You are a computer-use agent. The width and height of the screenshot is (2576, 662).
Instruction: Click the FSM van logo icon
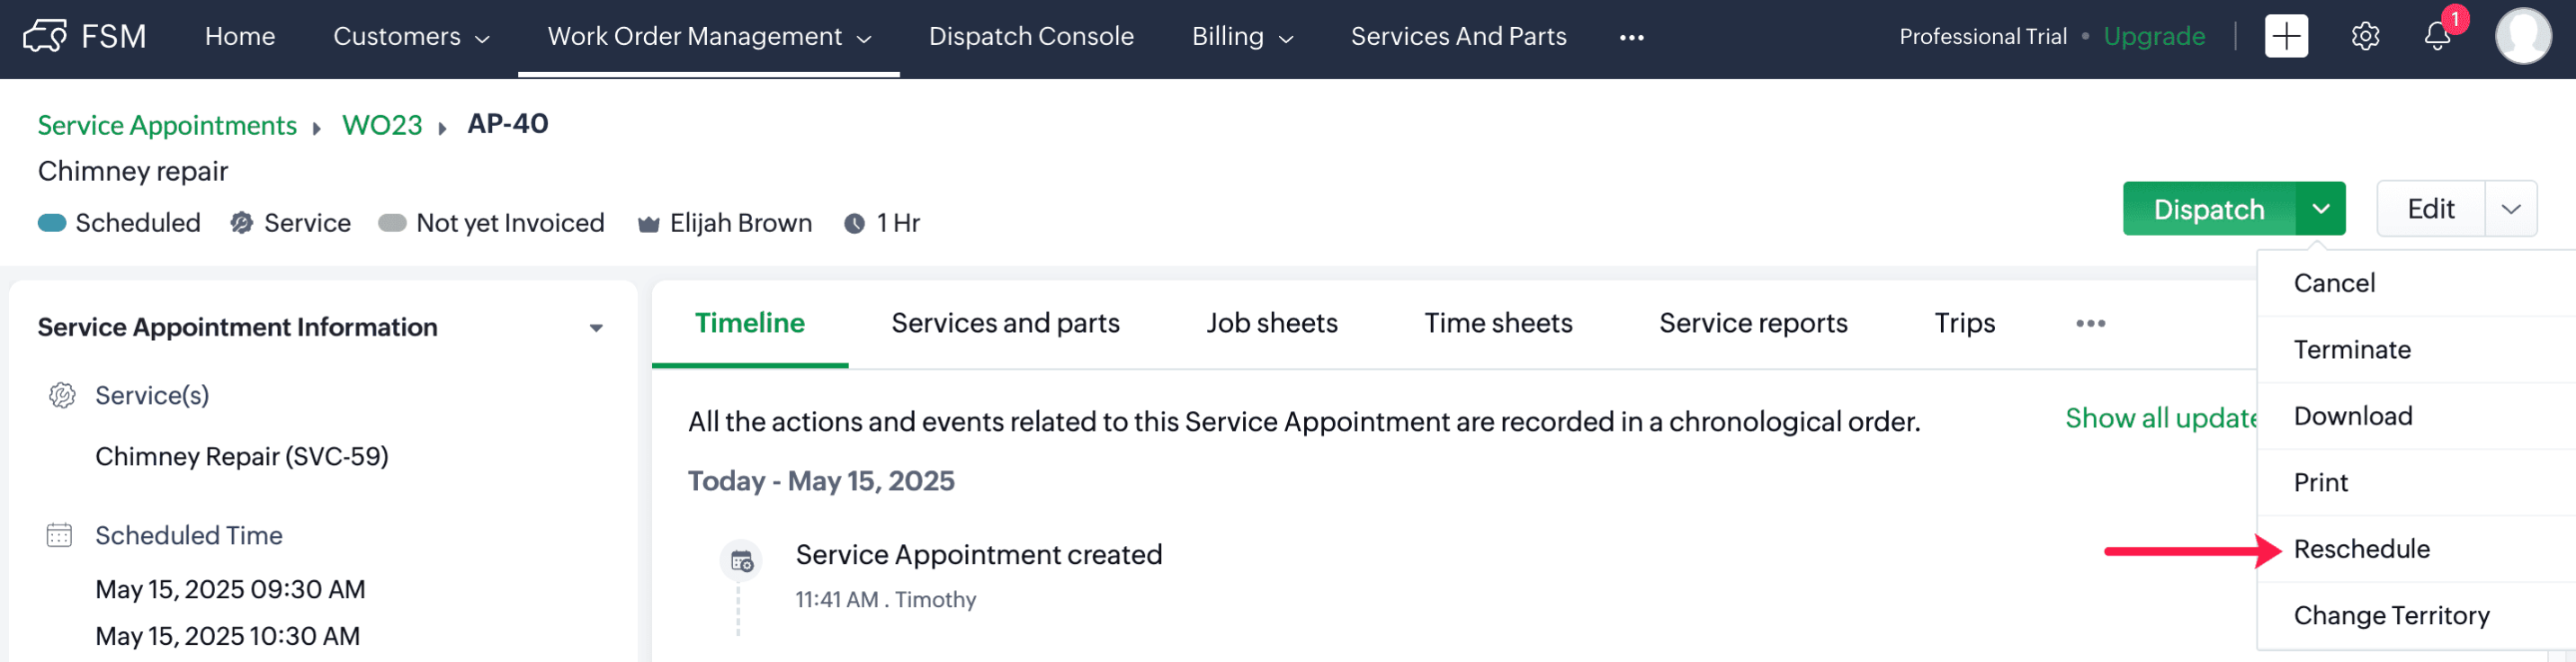(44, 37)
